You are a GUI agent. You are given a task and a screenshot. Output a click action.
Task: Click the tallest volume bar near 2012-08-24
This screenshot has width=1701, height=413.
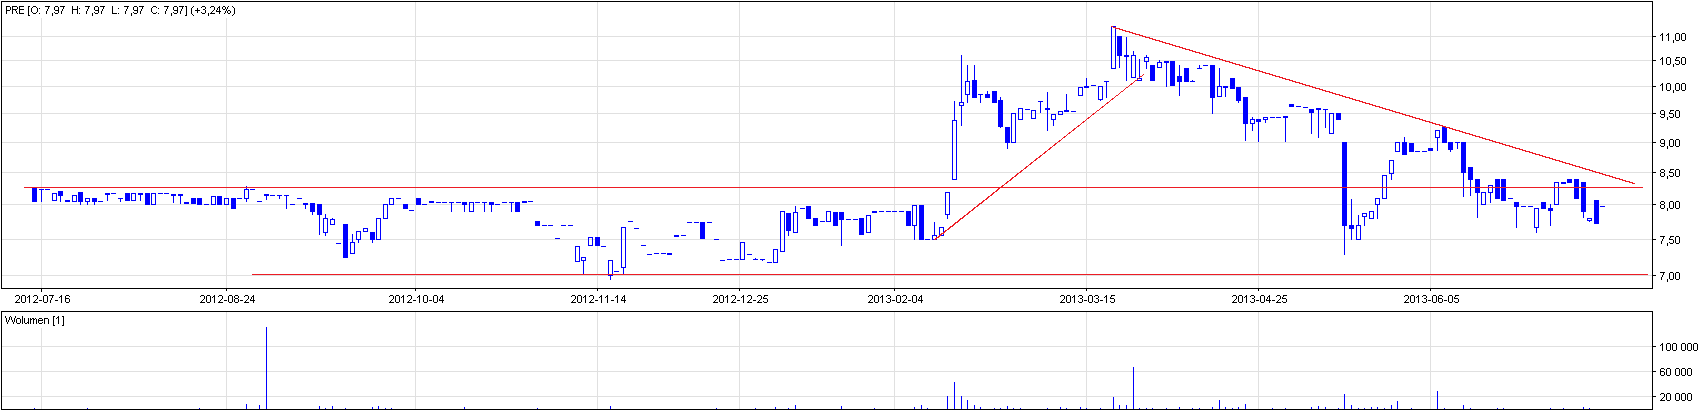pos(266,367)
